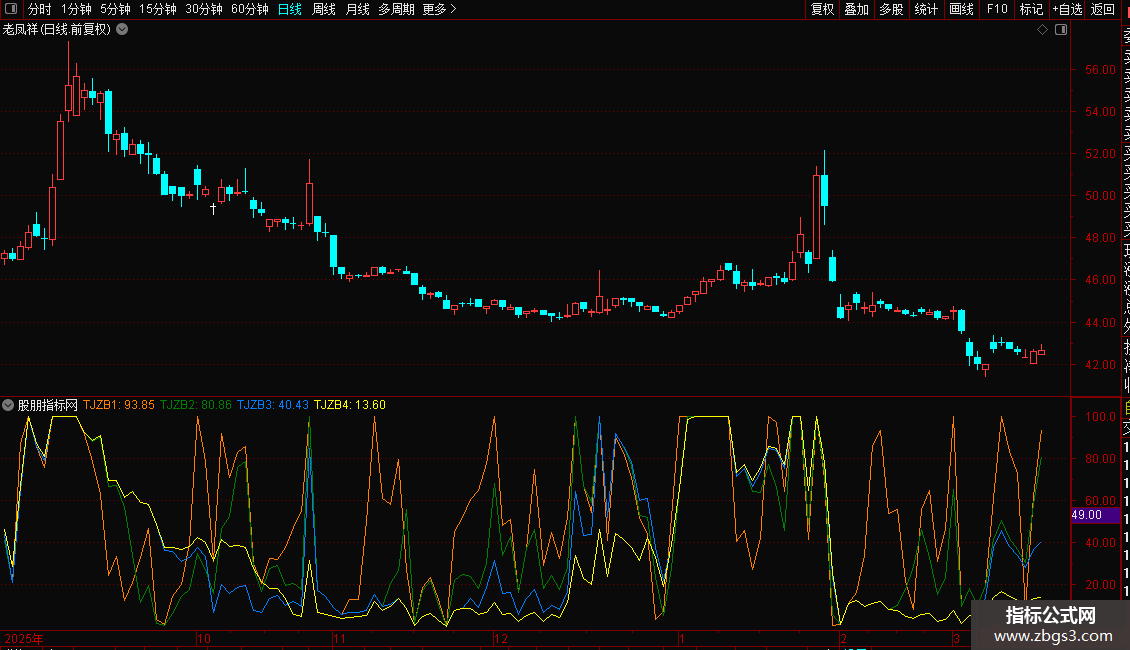Switch to 分时 intraday view
Image resolution: width=1130 pixels, height=650 pixels.
point(39,9)
